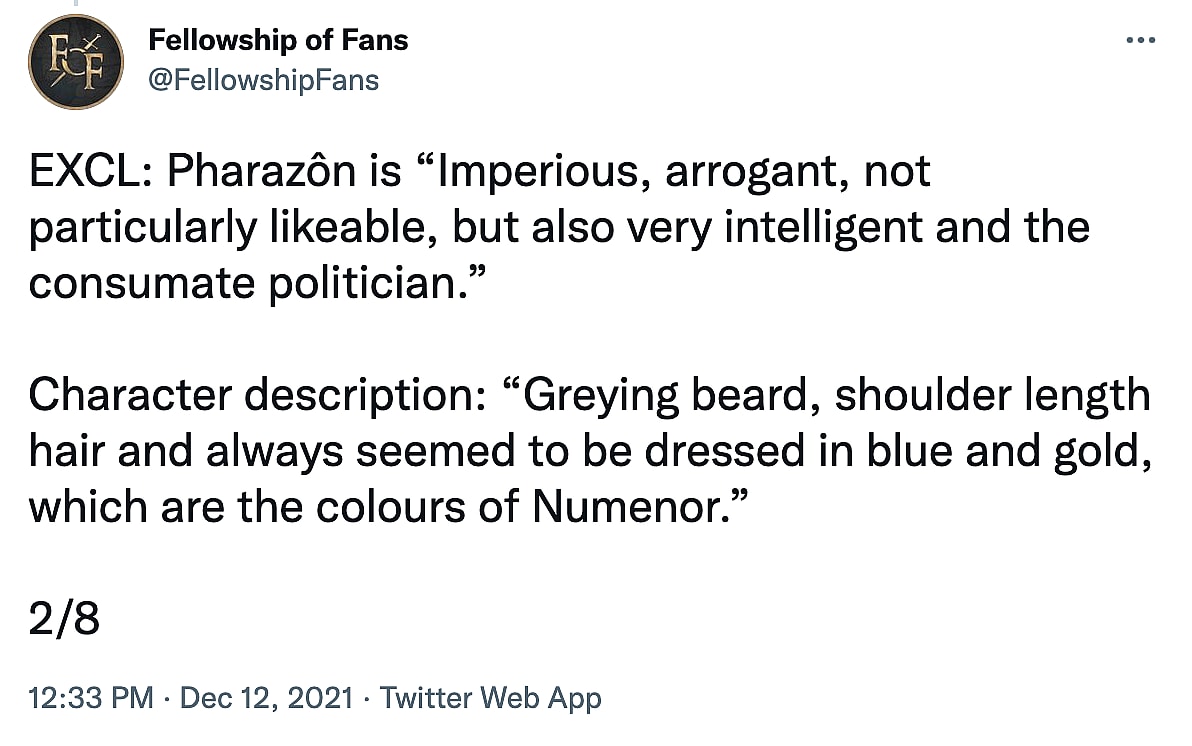Open the "Fellowship of Fans" display name
The width and height of the screenshot is (1192, 746).
(x=278, y=41)
